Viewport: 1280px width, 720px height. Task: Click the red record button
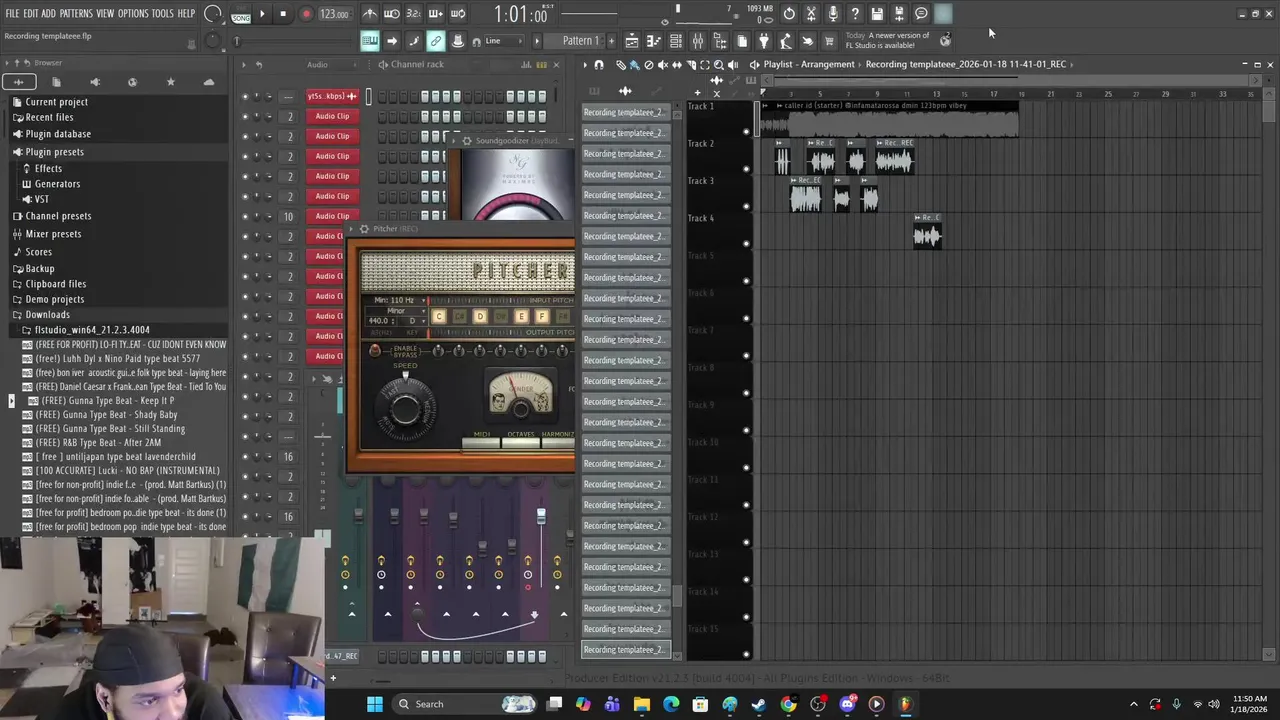pyautogui.click(x=306, y=14)
